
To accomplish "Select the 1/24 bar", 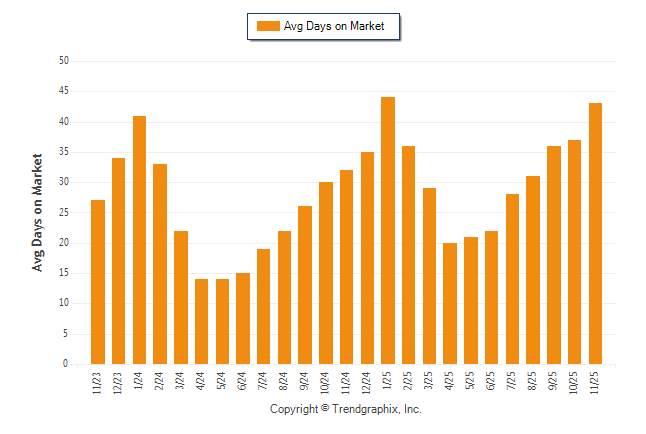I will pyautogui.click(x=139, y=240).
